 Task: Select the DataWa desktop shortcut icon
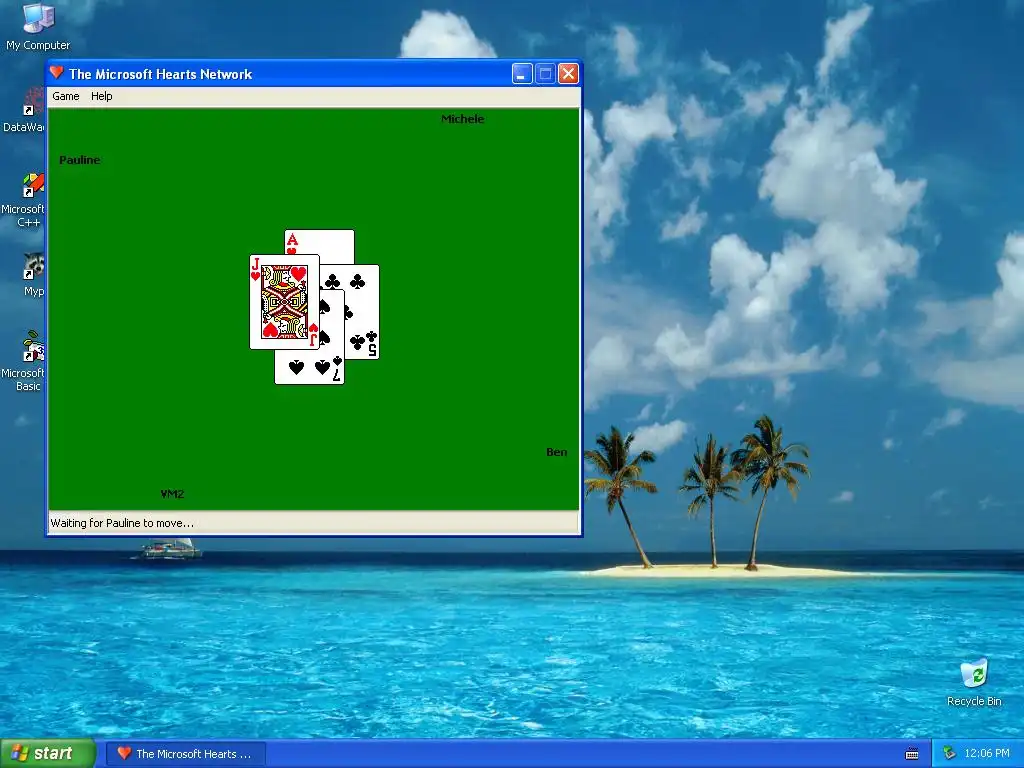(x=24, y=111)
